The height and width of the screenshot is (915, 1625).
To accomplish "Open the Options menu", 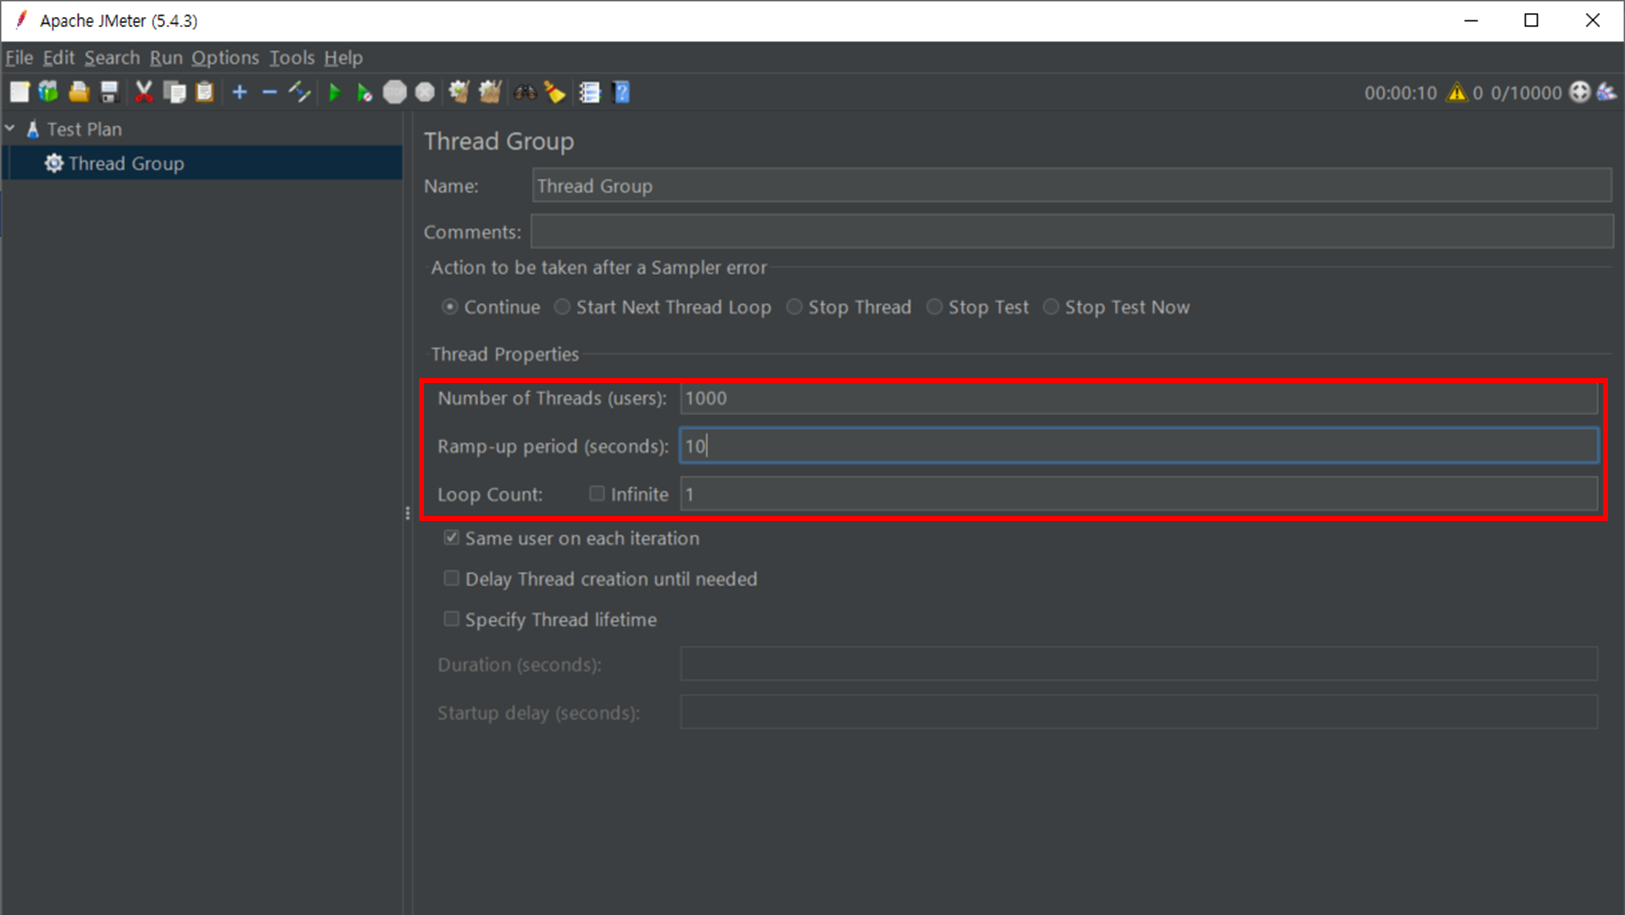I will tap(225, 57).
